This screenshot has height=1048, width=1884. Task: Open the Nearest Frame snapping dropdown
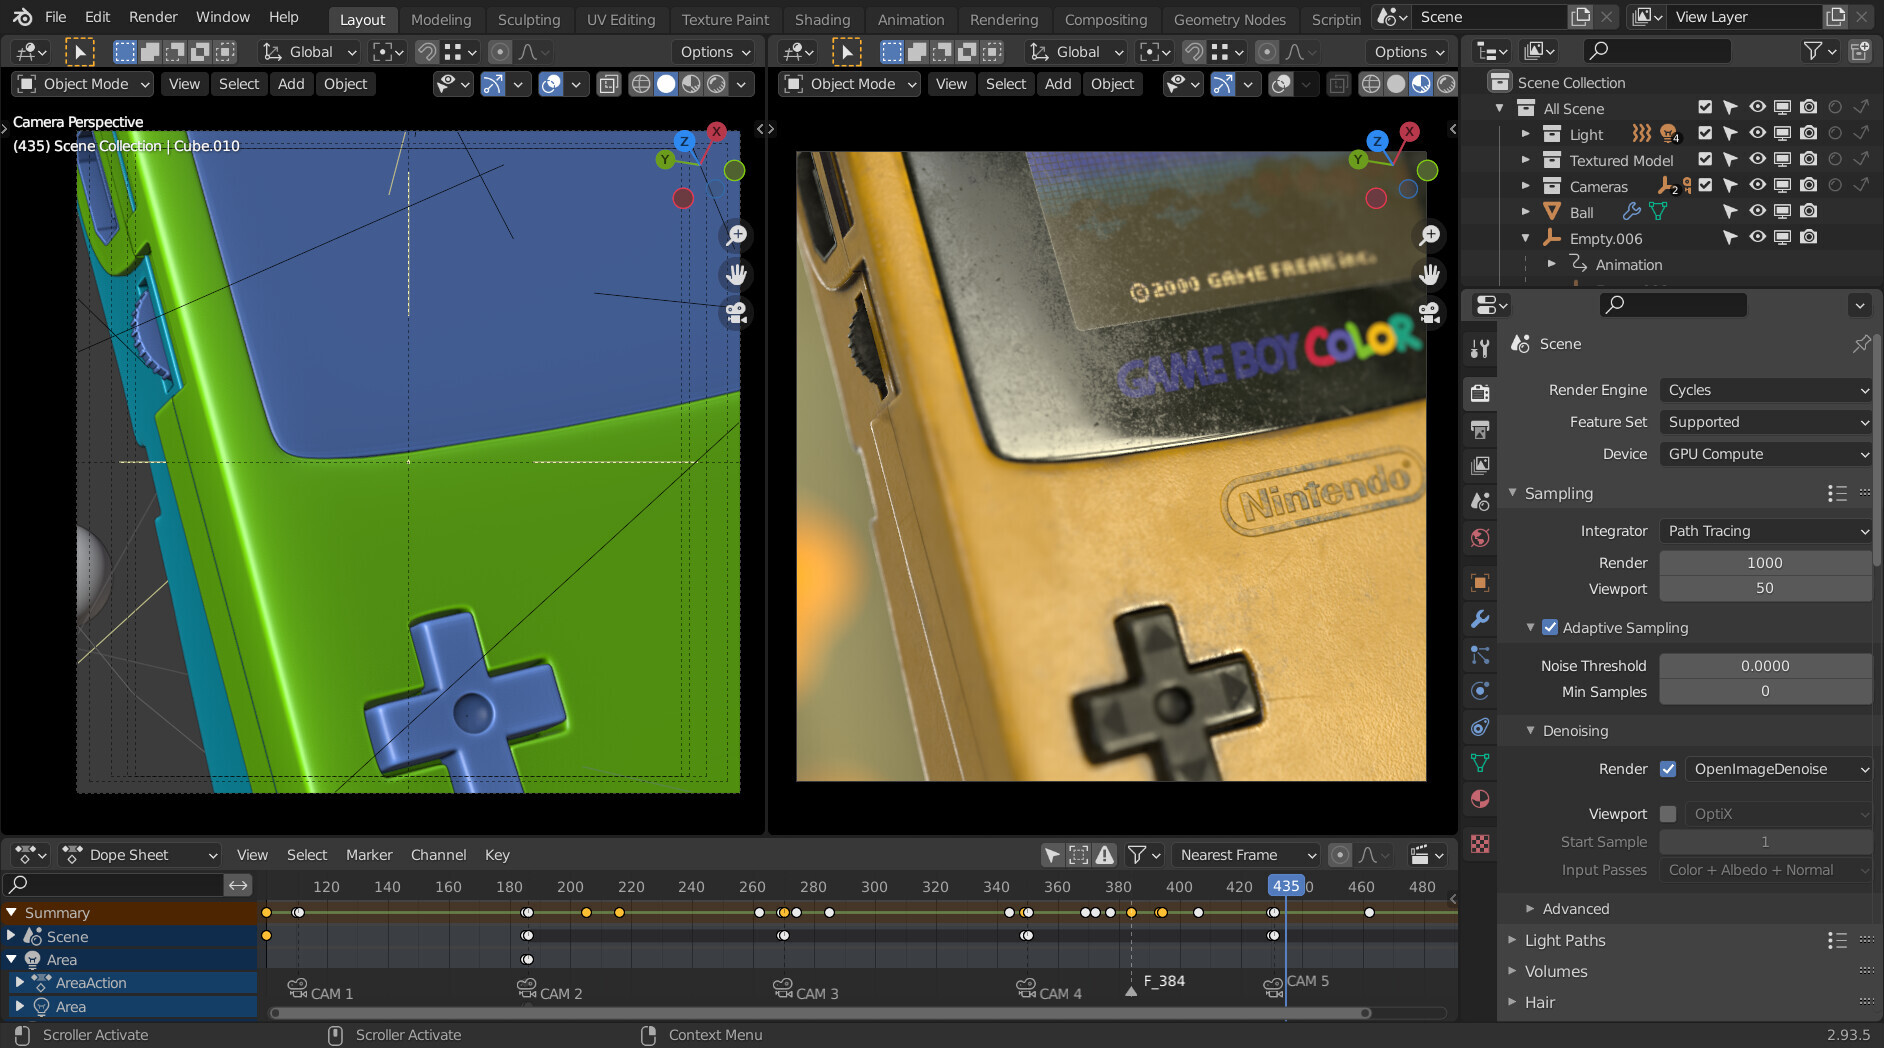point(1245,855)
